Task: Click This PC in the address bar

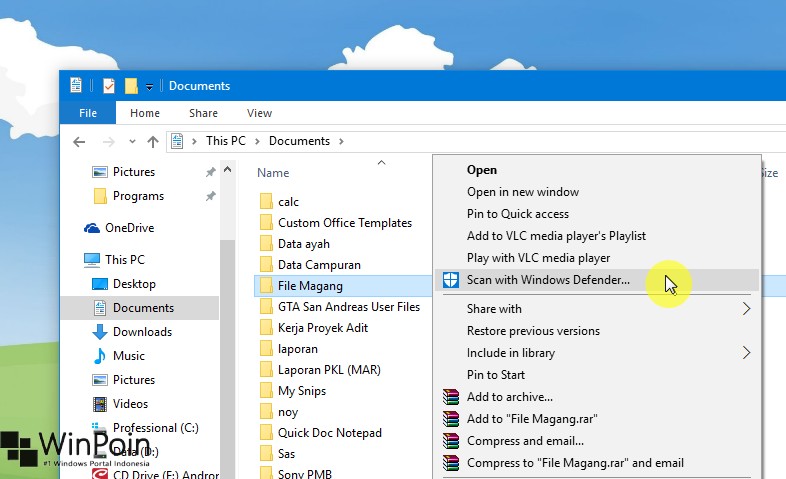Action: (x=226, y=141)
